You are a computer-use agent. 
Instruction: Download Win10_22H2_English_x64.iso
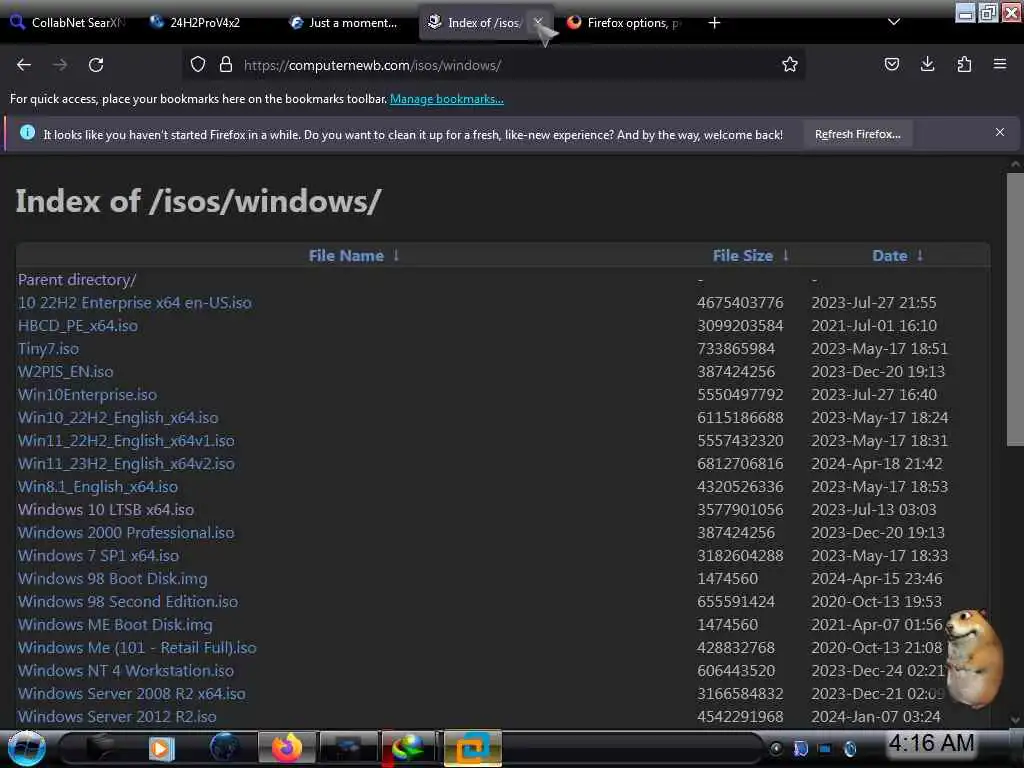(x=118, y=418)
